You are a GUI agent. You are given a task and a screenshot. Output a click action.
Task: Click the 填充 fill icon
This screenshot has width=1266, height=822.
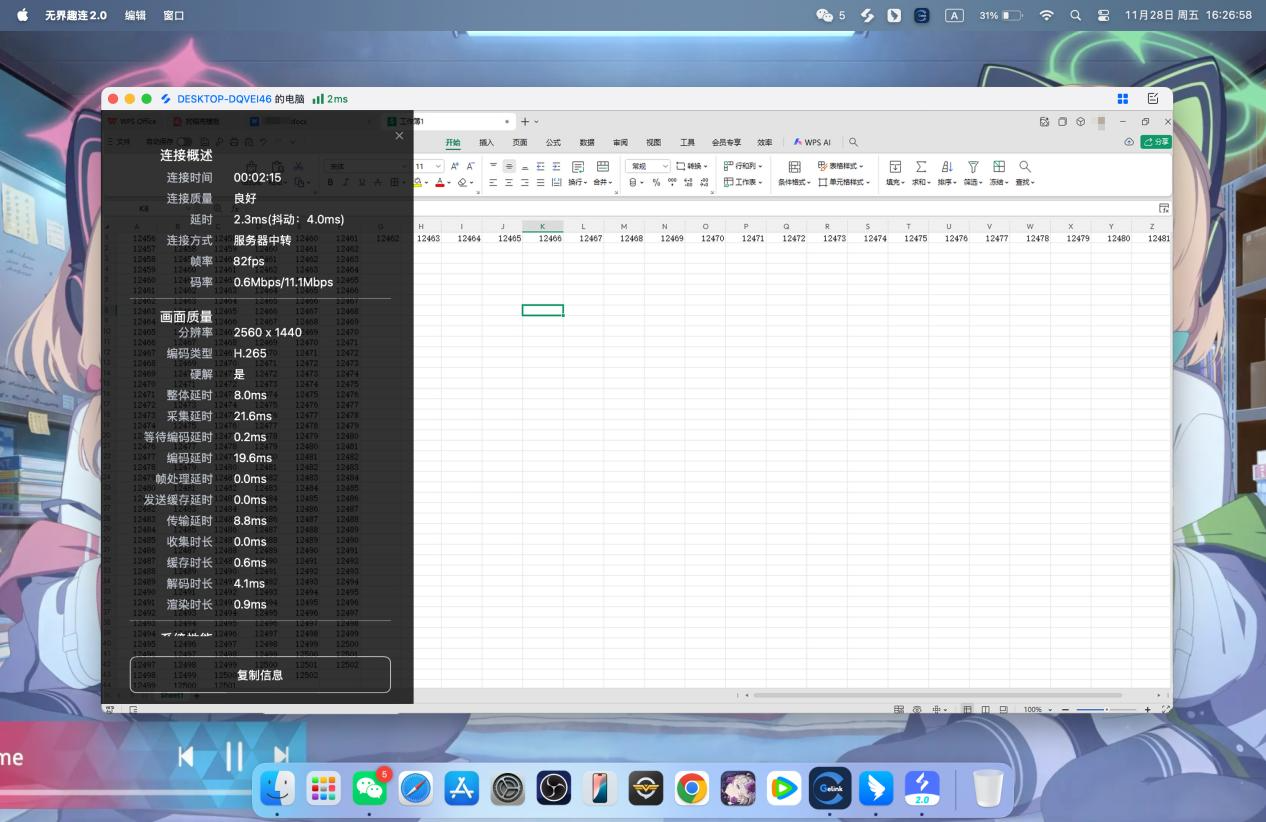(895, 167)
